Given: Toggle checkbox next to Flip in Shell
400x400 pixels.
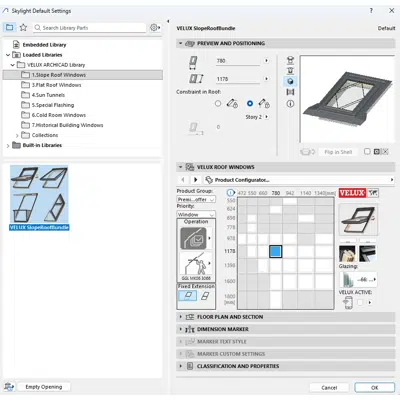Looking at the screenshot, I should [x=367, y=152].
